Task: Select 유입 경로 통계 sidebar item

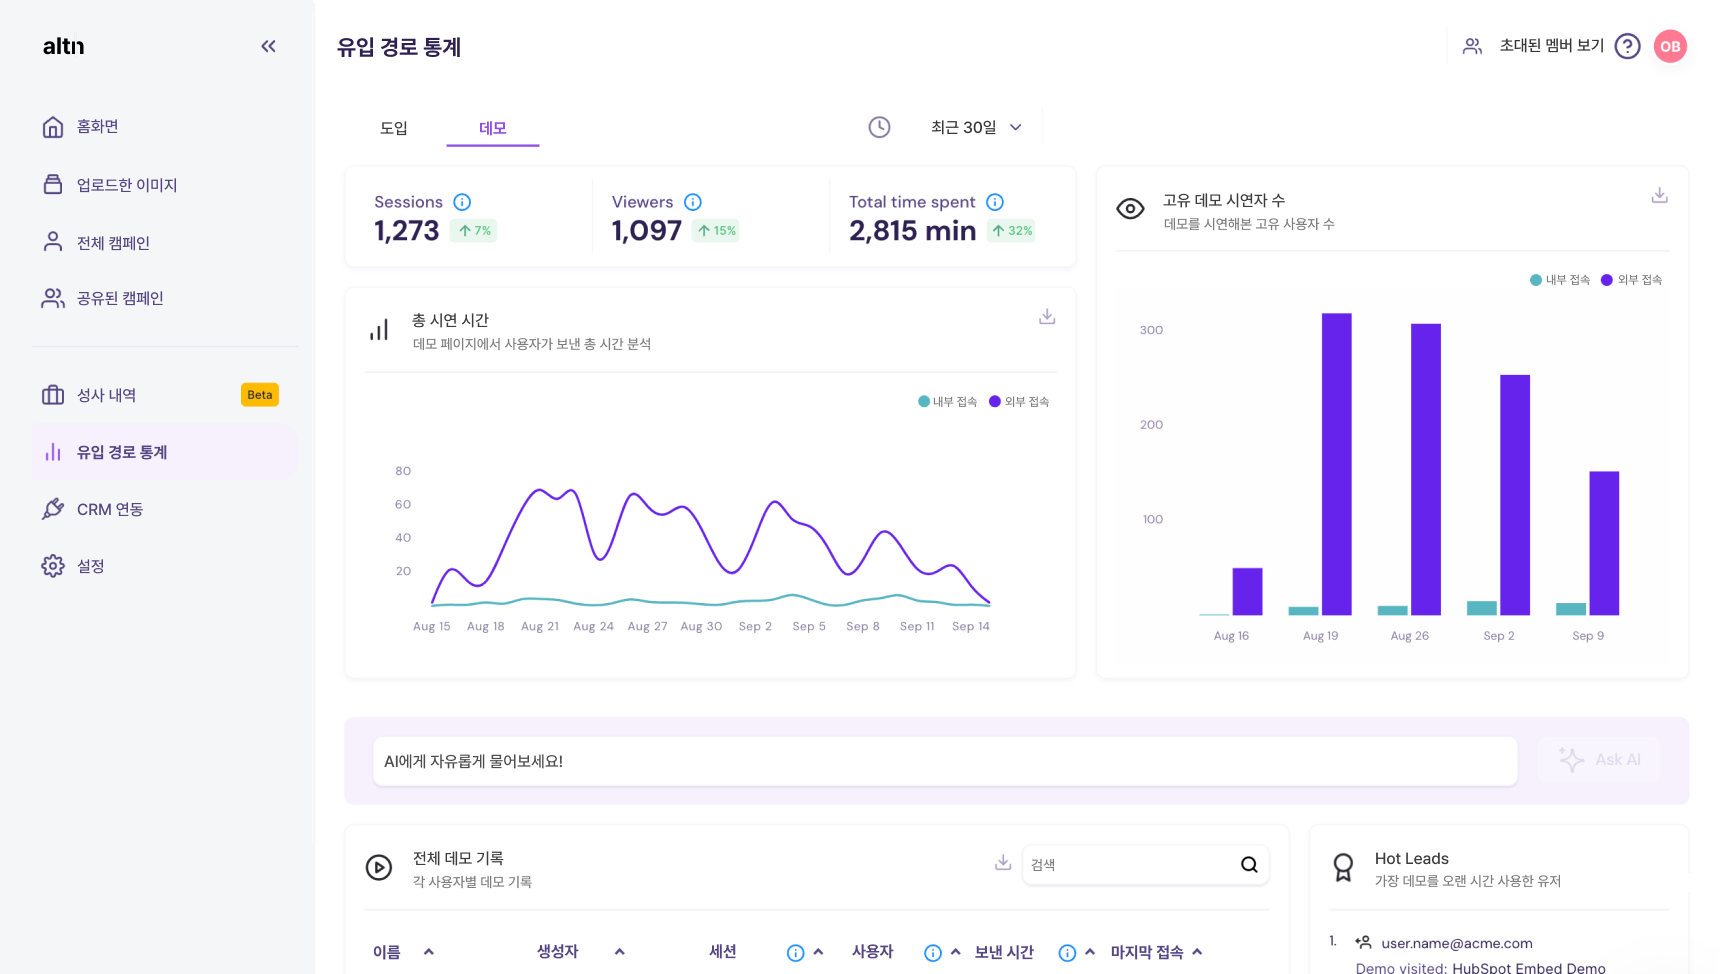Action: [164, 452]
